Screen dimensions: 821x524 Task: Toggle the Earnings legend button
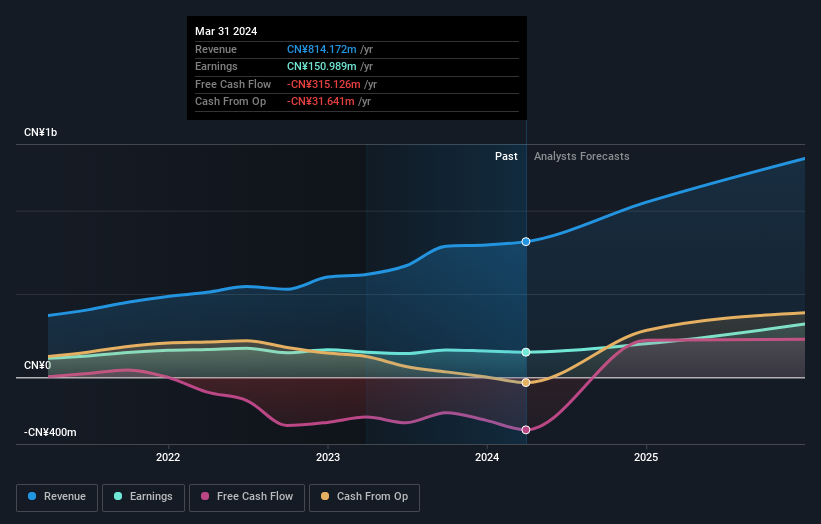tap(143, 497)
